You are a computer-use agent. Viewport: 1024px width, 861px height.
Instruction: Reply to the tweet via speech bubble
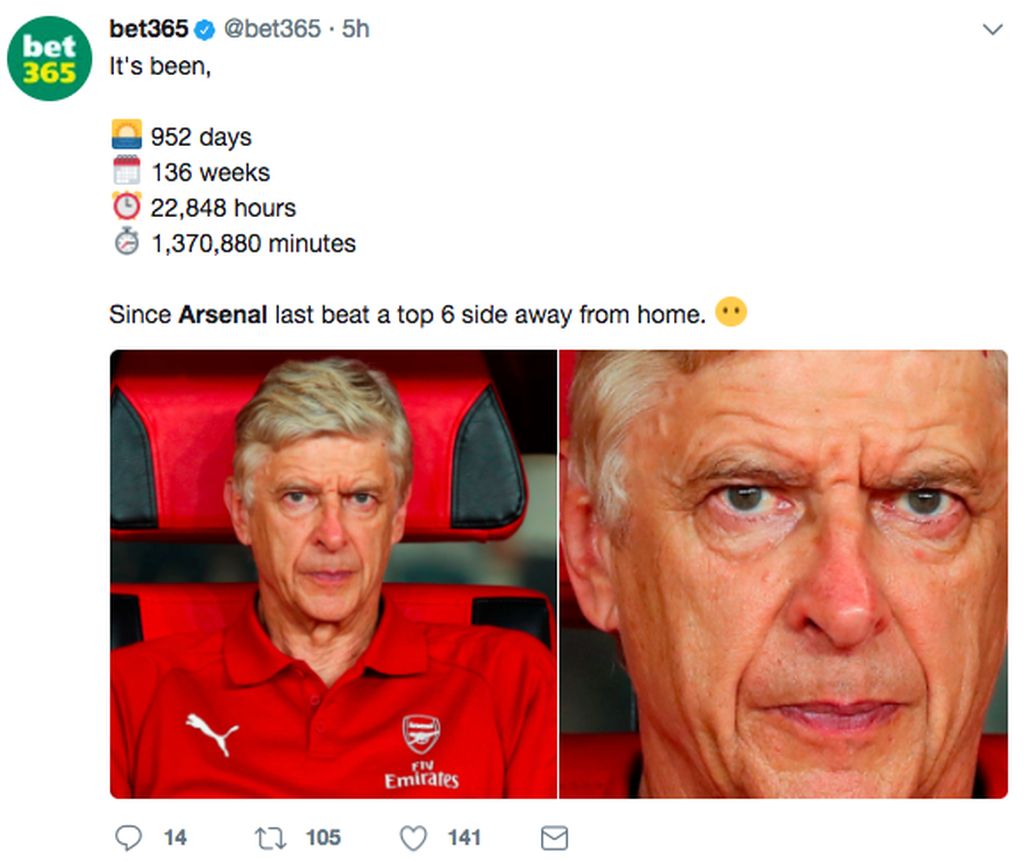click(x=129, y=838)
